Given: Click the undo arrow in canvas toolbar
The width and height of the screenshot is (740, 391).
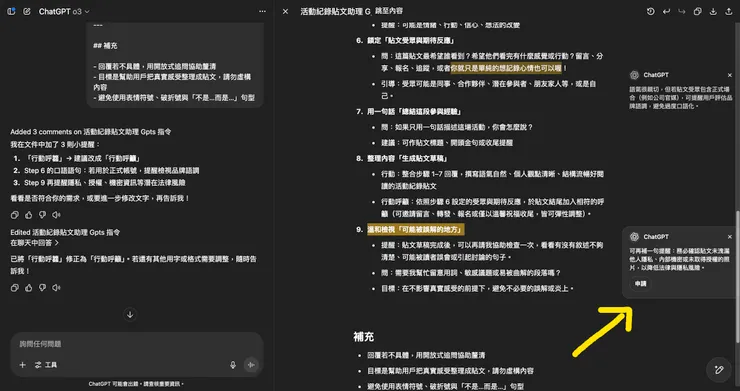Looking at the screenshot, I should (x=666, y=11).
